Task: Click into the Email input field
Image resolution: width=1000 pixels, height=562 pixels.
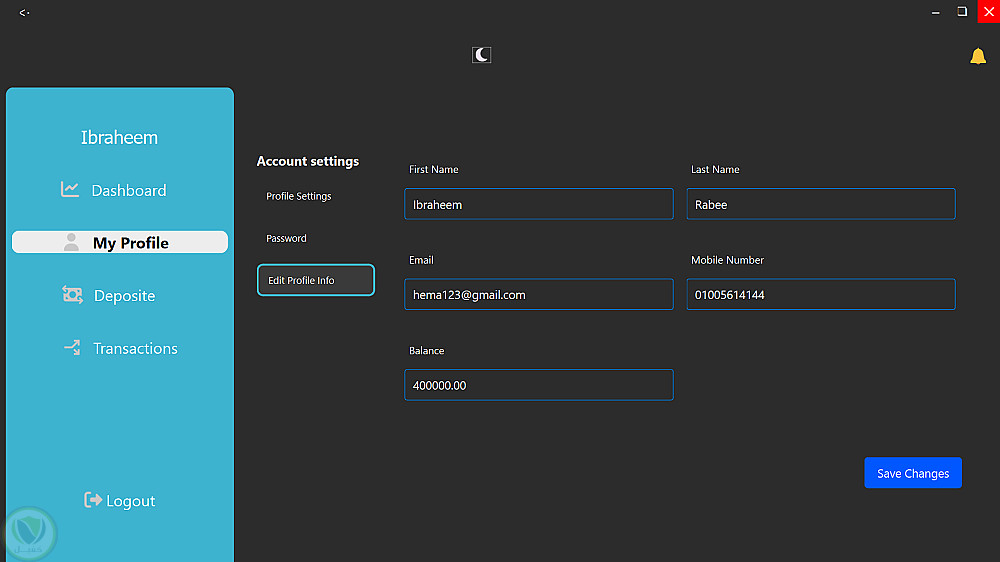Action: coord(538,294)
